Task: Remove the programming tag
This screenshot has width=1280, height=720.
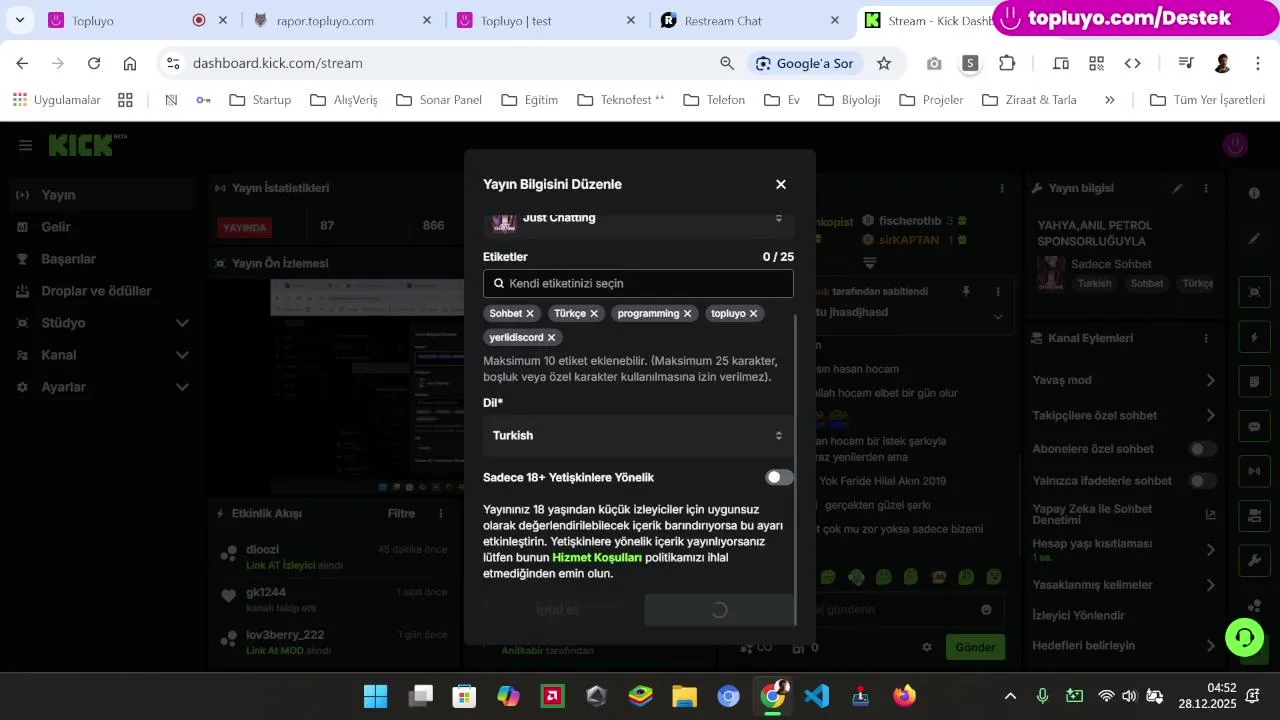Action: pos(687,313)
